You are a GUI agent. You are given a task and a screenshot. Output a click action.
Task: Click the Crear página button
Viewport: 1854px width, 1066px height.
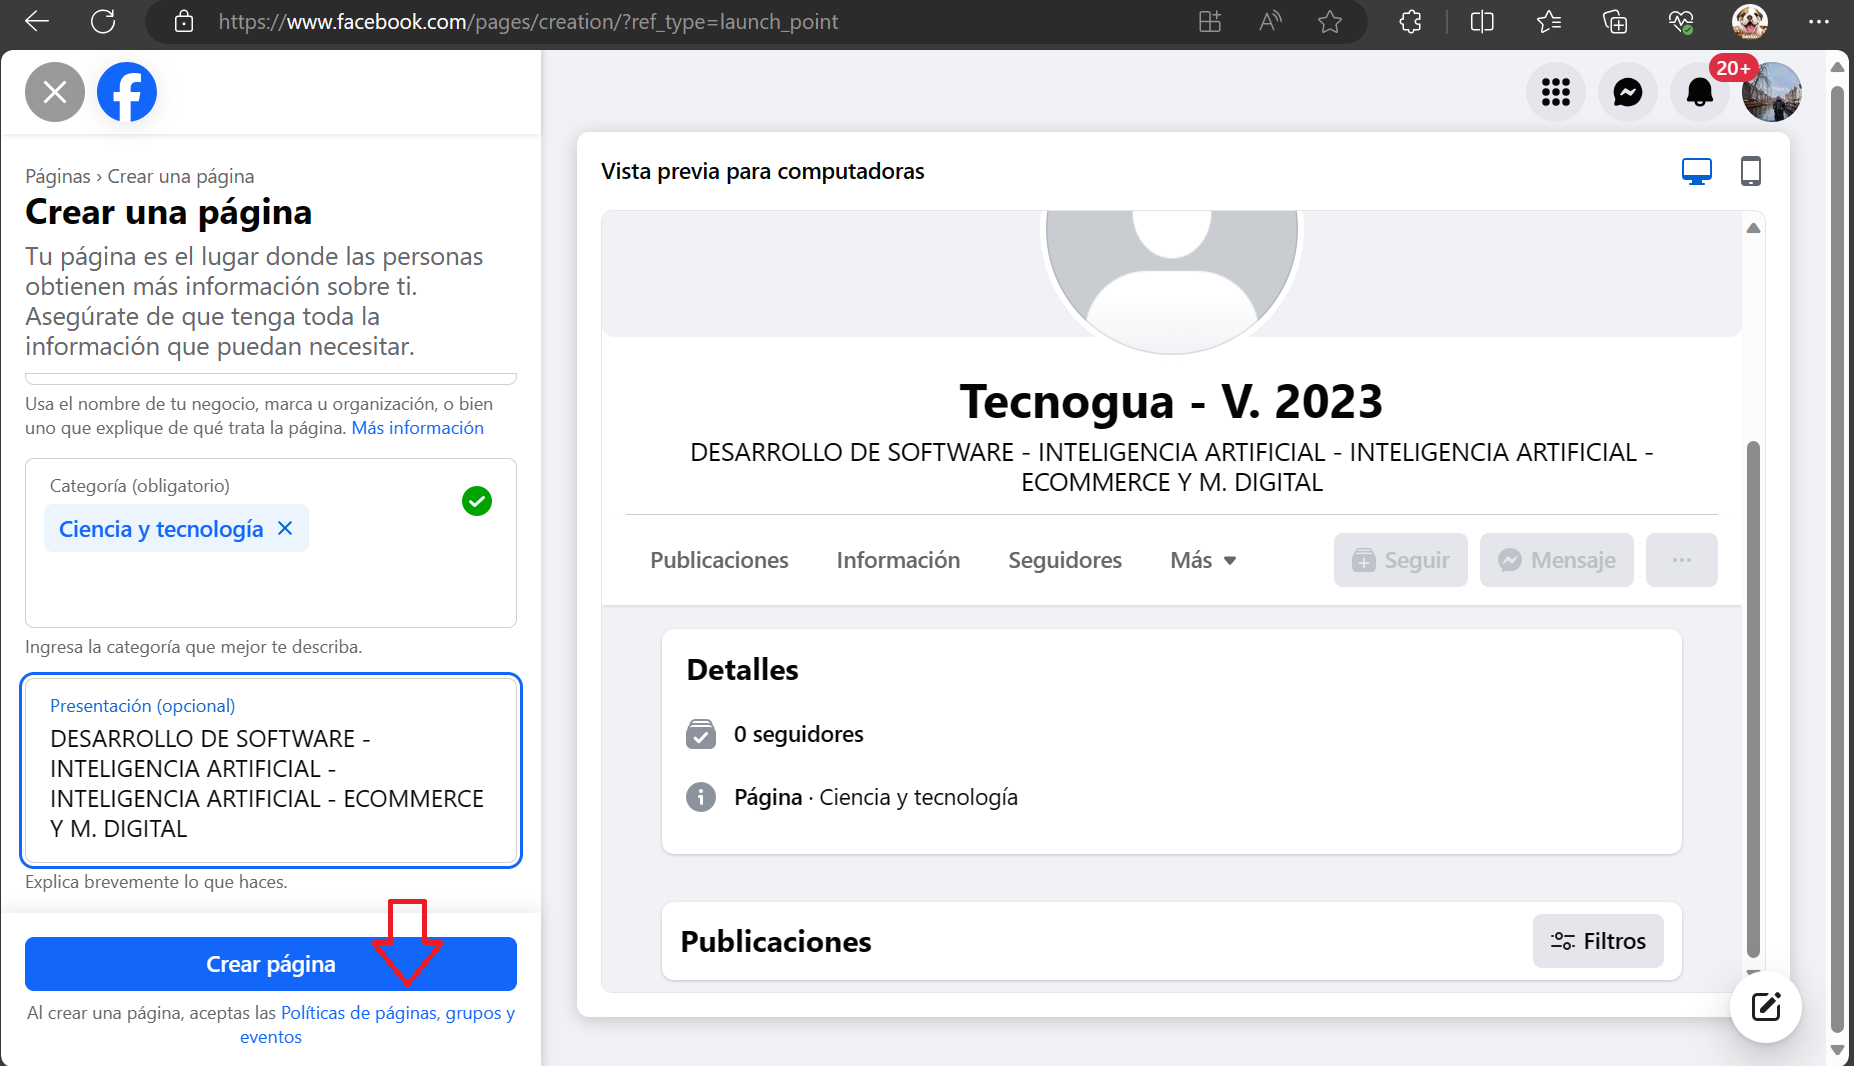(x=270, y=964)
